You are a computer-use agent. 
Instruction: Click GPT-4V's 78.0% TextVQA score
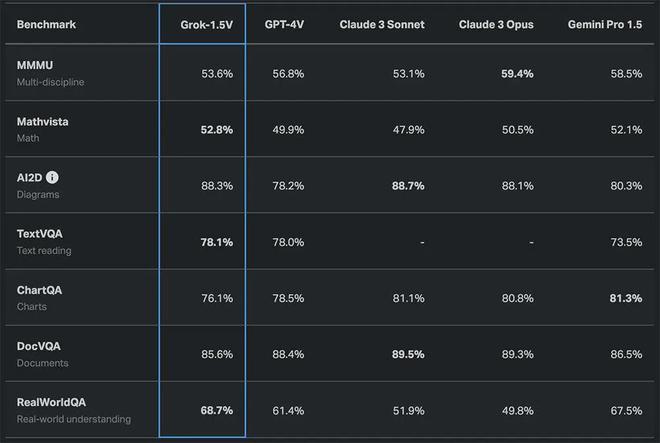coord(290,241)
